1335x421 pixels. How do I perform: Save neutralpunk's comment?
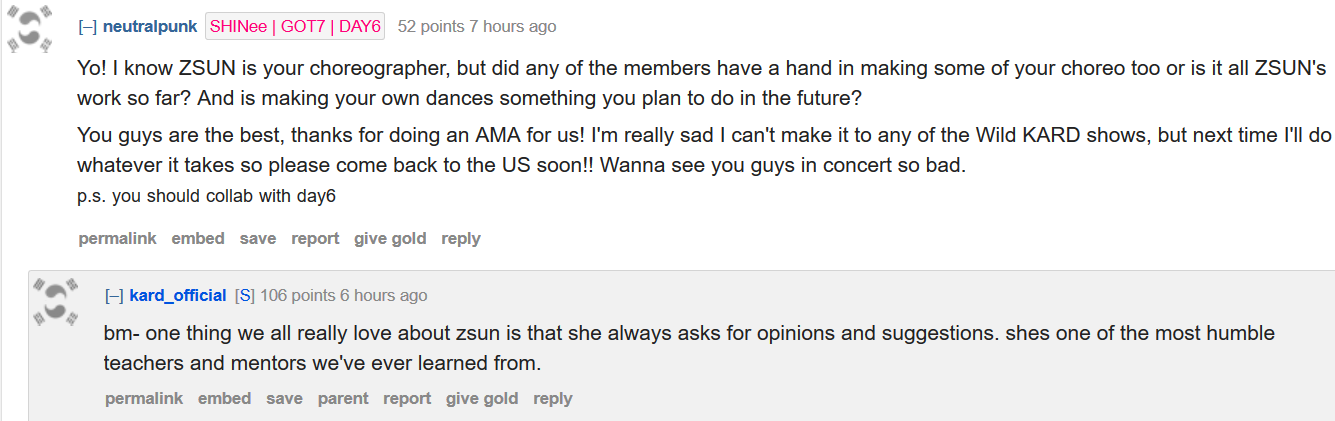point(258,239)
